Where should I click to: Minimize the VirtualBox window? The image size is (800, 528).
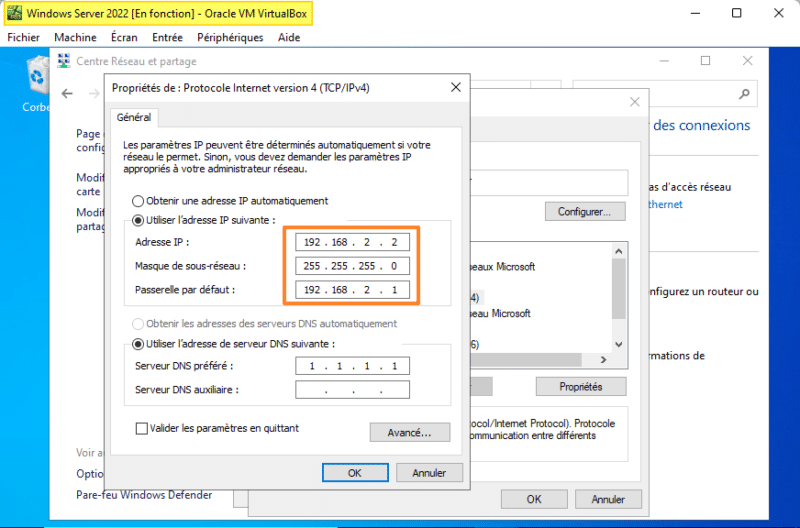pos(695,13)
